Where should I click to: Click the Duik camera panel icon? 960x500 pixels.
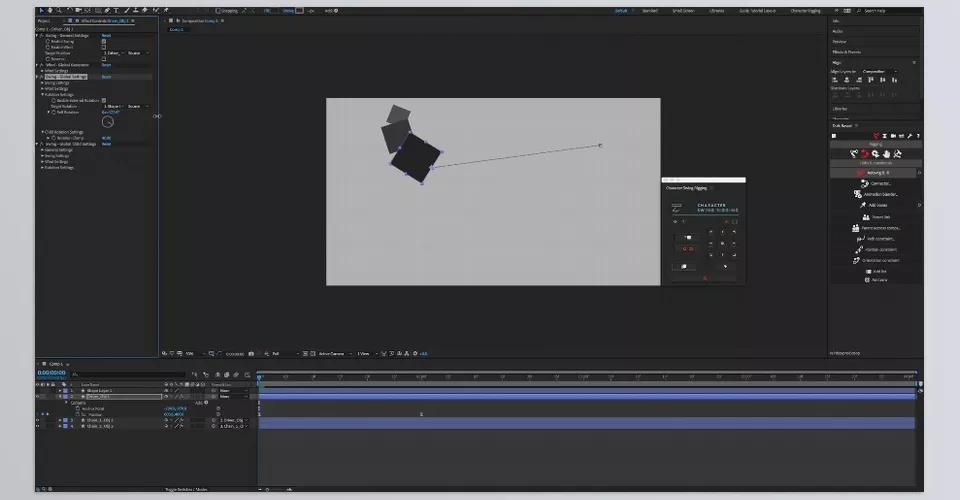(x=893, y=136)
